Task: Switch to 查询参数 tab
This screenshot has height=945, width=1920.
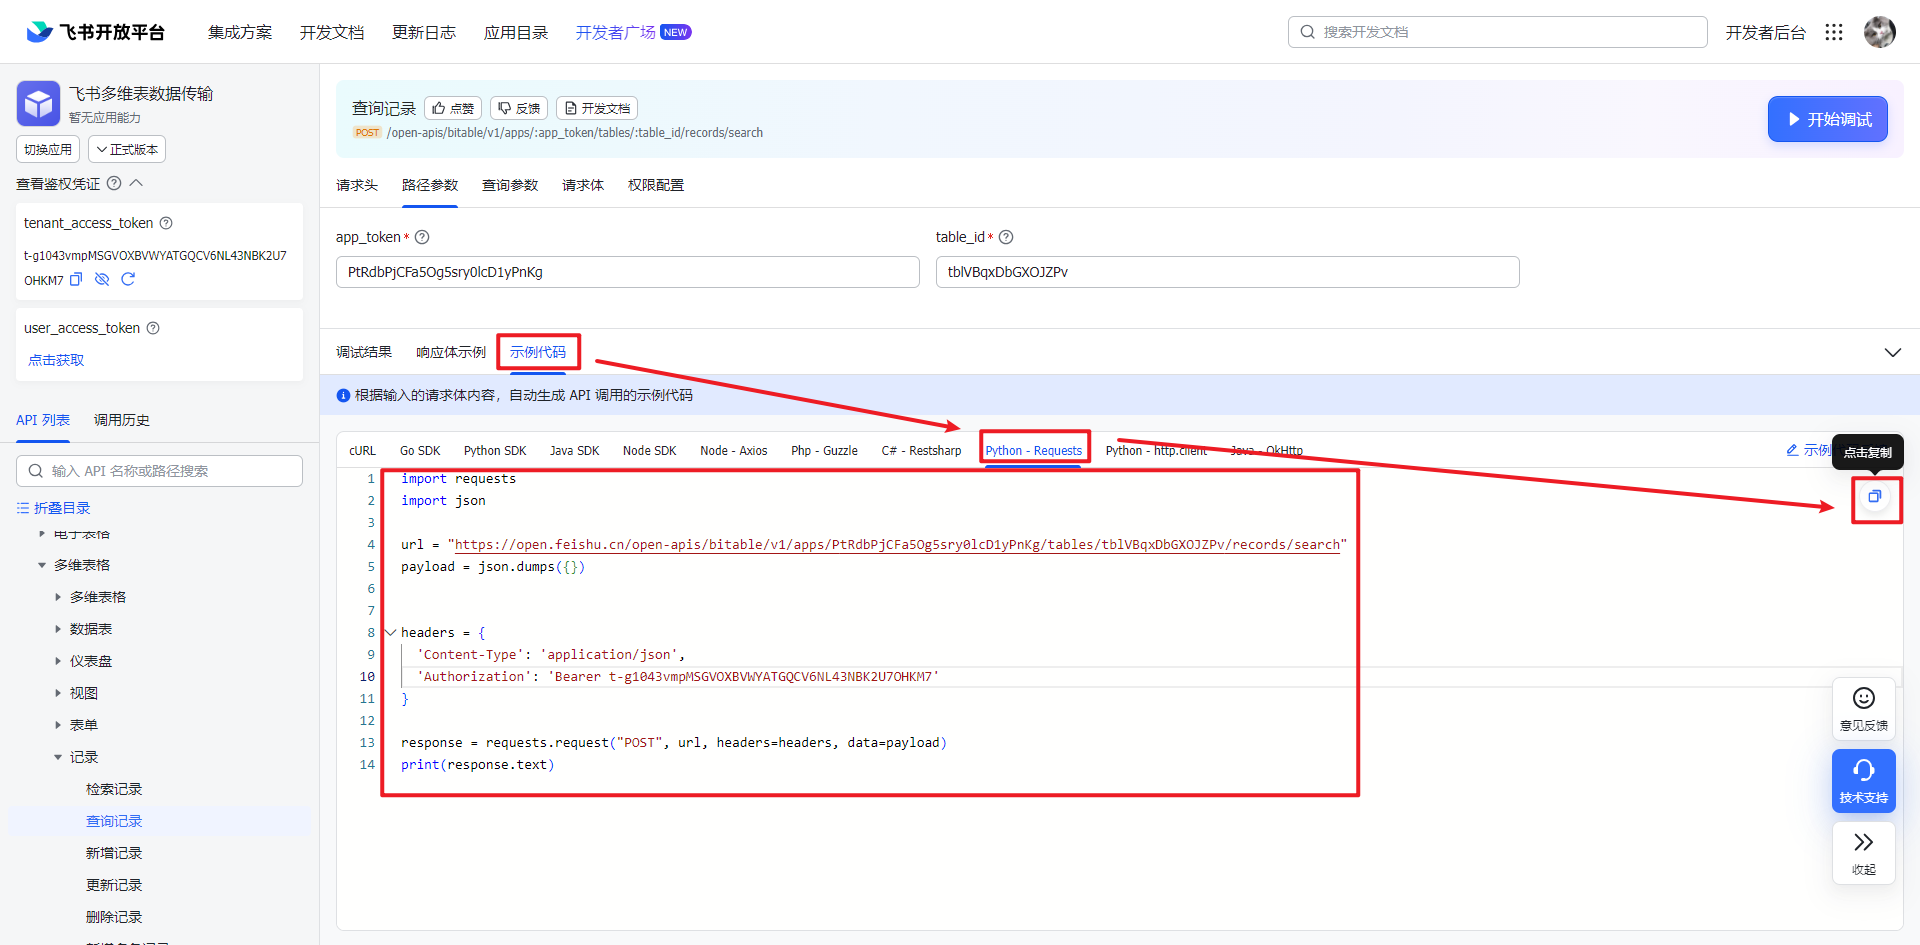Action: [510, 185]
